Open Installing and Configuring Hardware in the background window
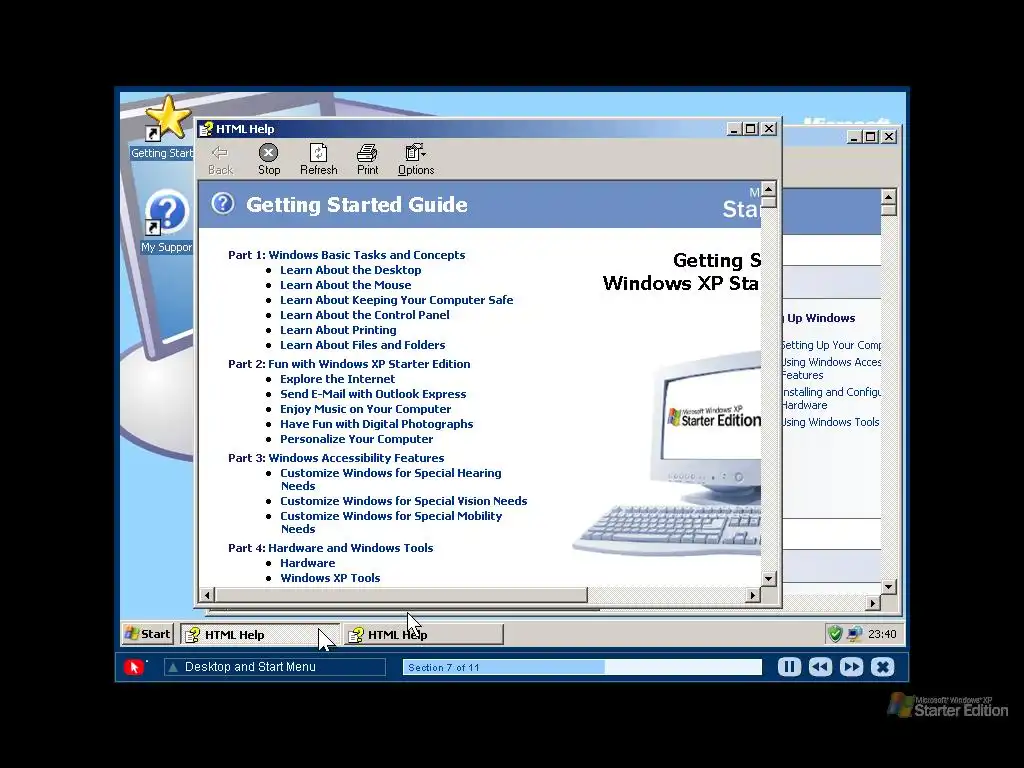The height and width of the screenshot is (768, 1024). (831, 398)
